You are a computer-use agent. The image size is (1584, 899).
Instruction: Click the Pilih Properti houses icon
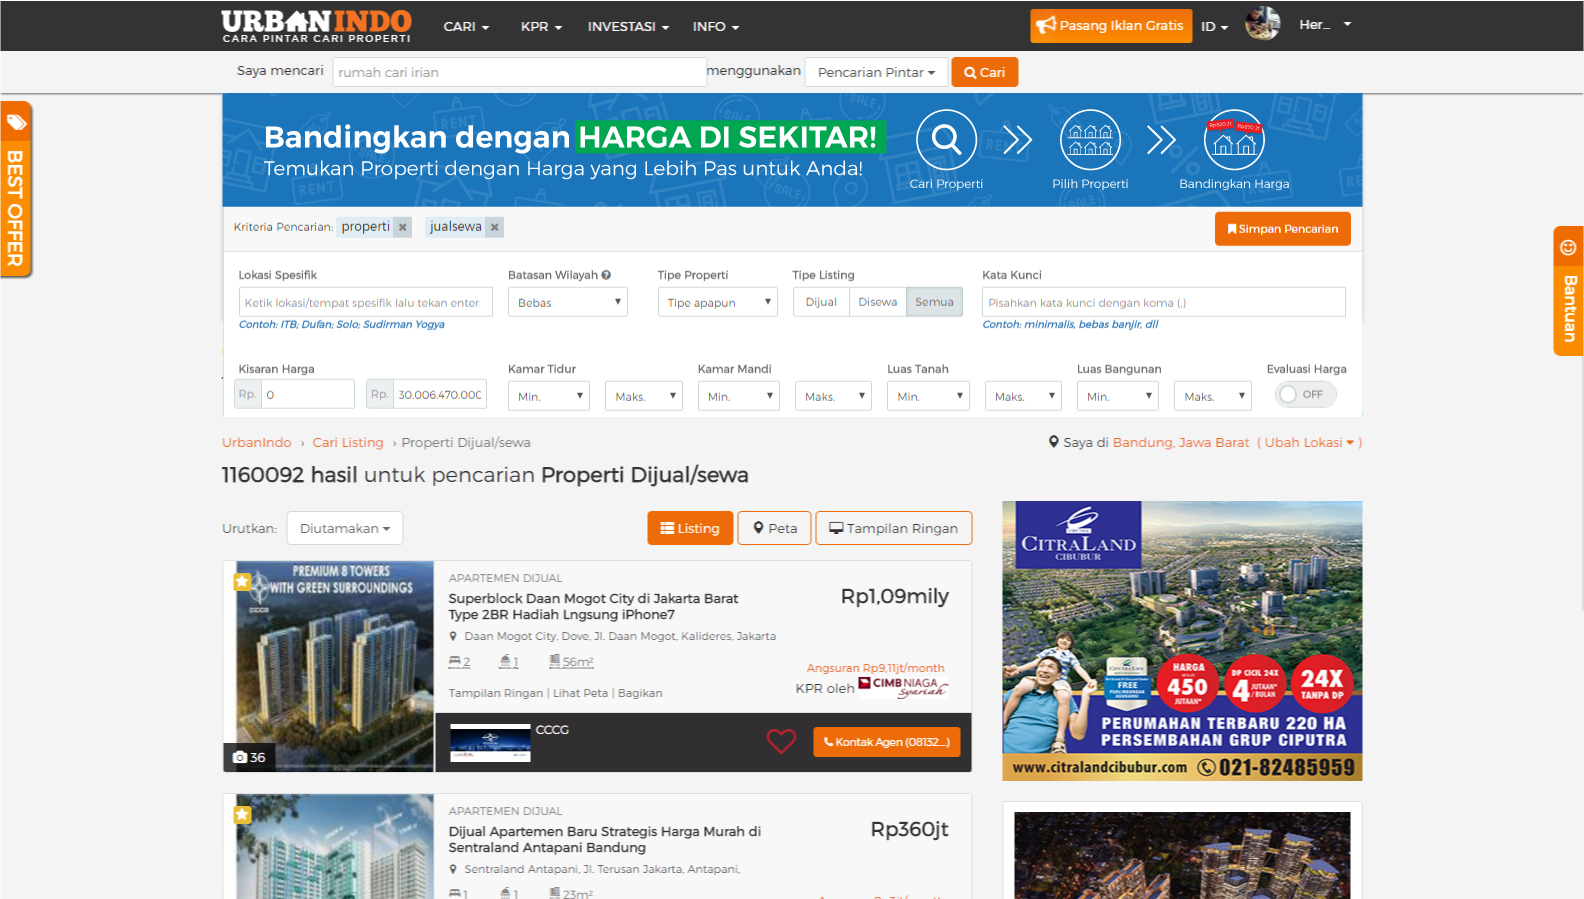click(1090, 140)
